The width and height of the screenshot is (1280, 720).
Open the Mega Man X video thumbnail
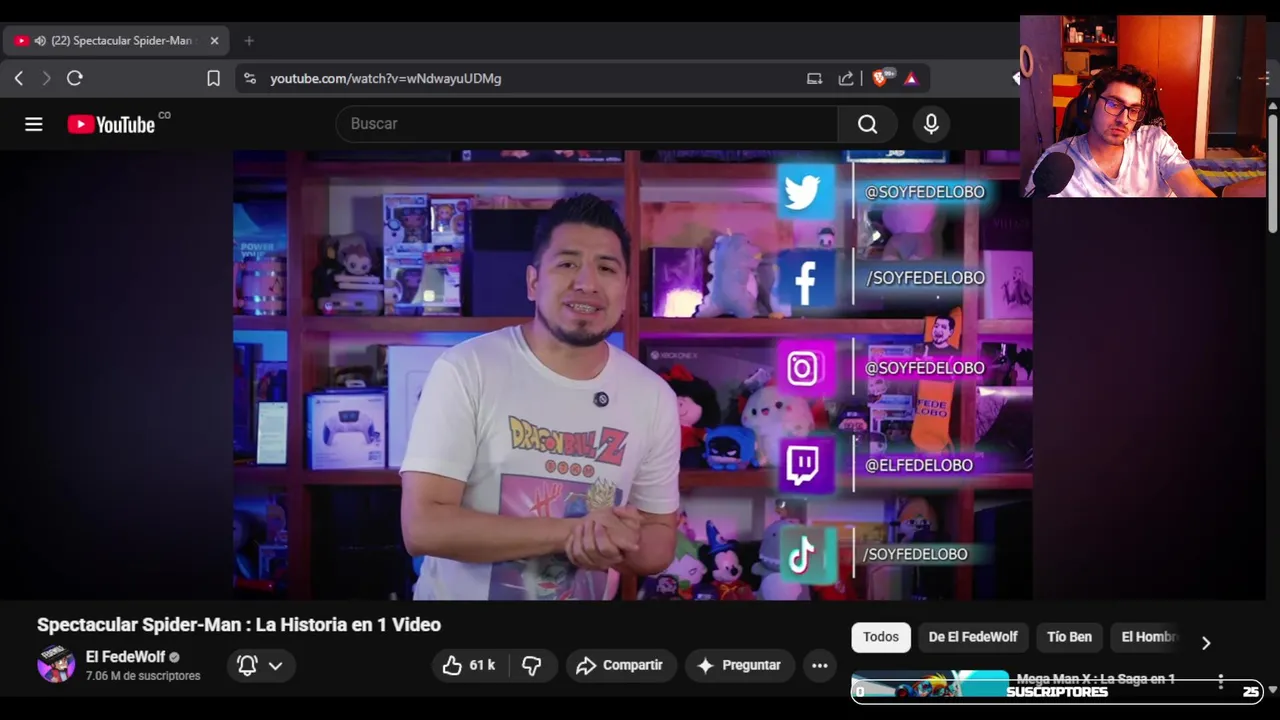pos(929,685)
